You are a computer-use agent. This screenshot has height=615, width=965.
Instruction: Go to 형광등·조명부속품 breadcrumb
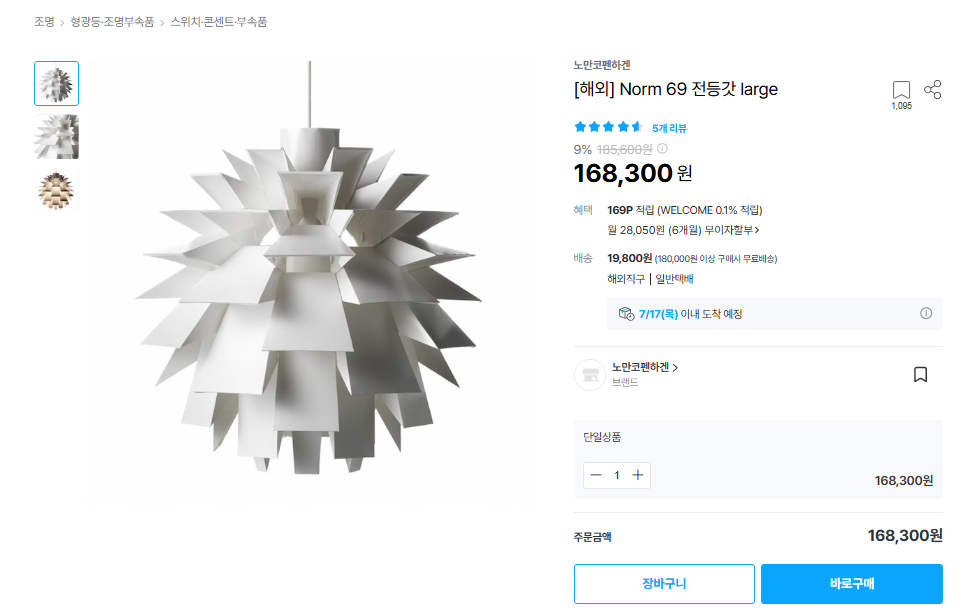click(112, 21)
